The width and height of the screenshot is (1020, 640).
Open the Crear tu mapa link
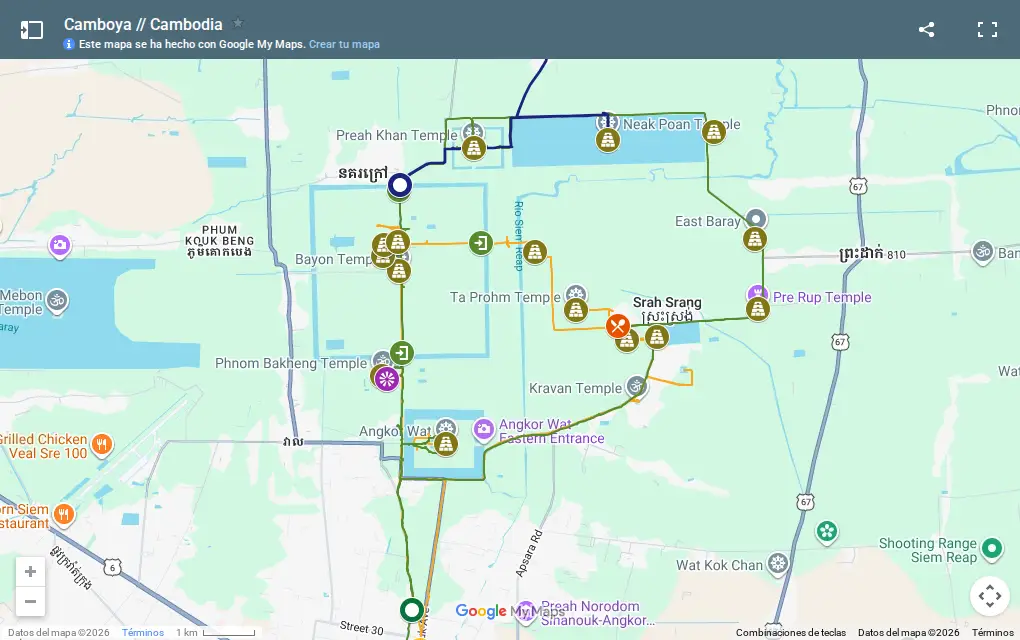point(344,44)
